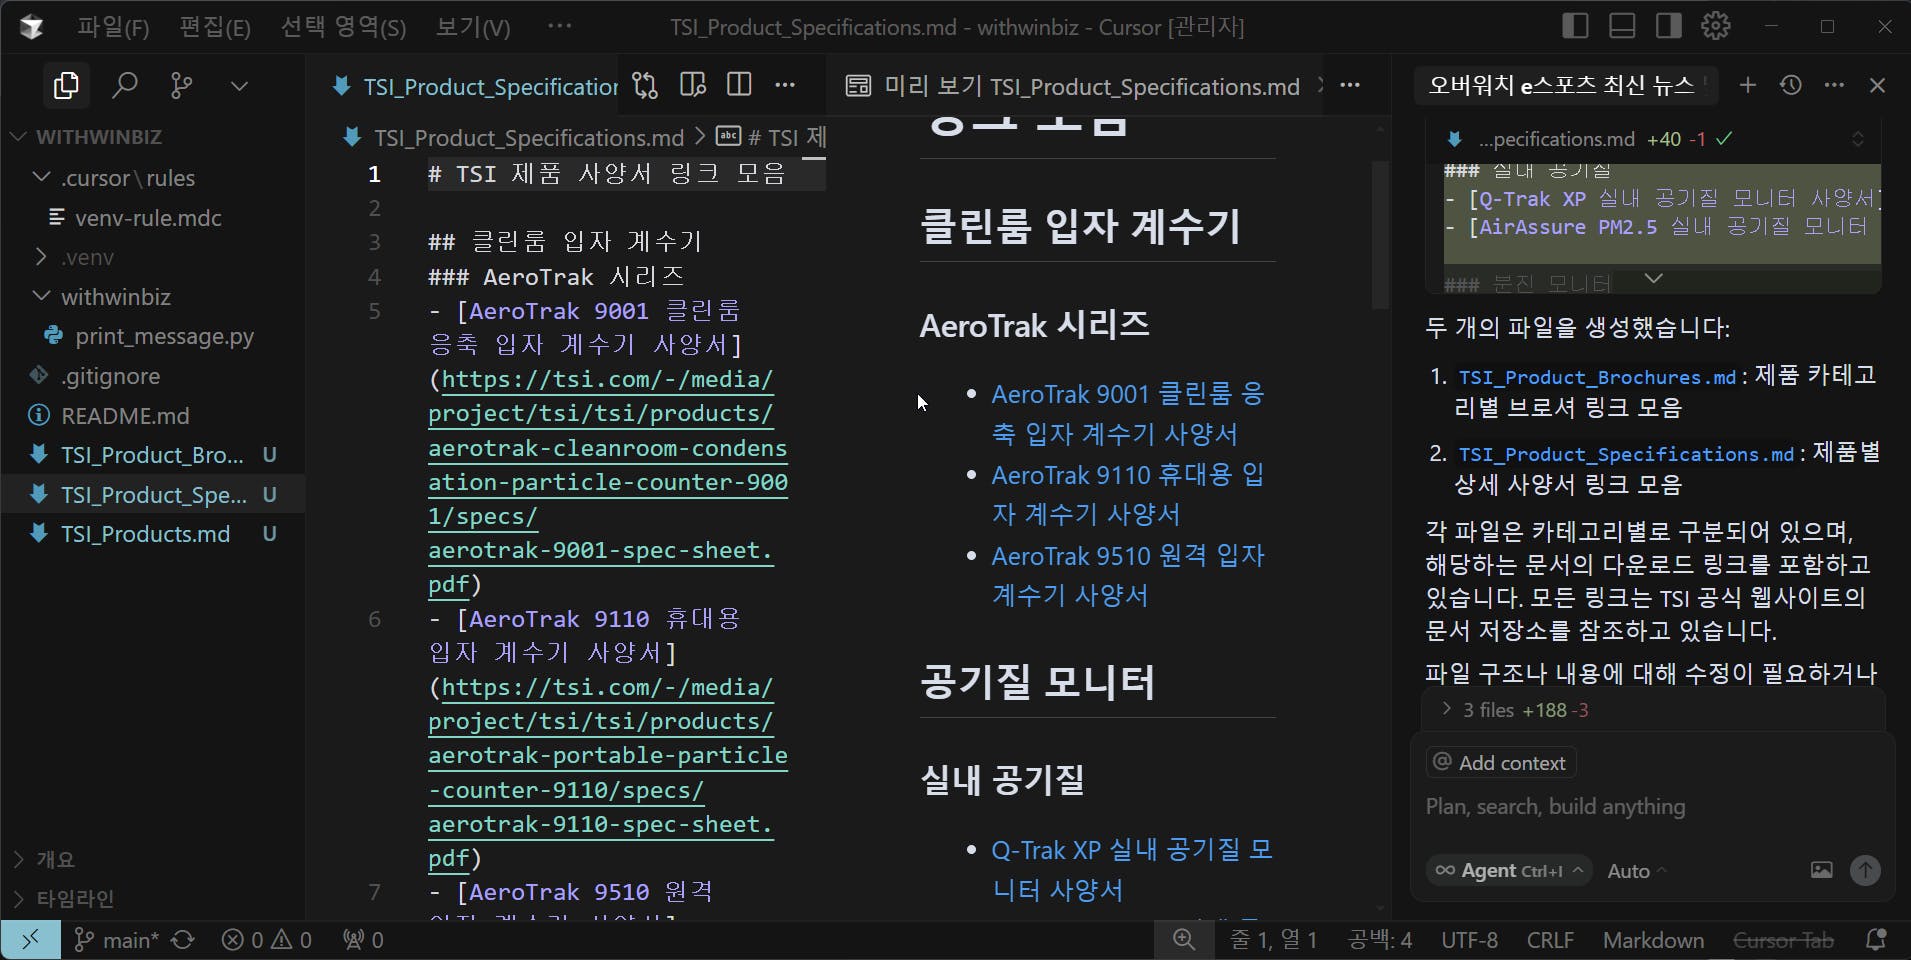Expand the code diff block chevron
The image size is (1911, 960).
pos(1654,279)
